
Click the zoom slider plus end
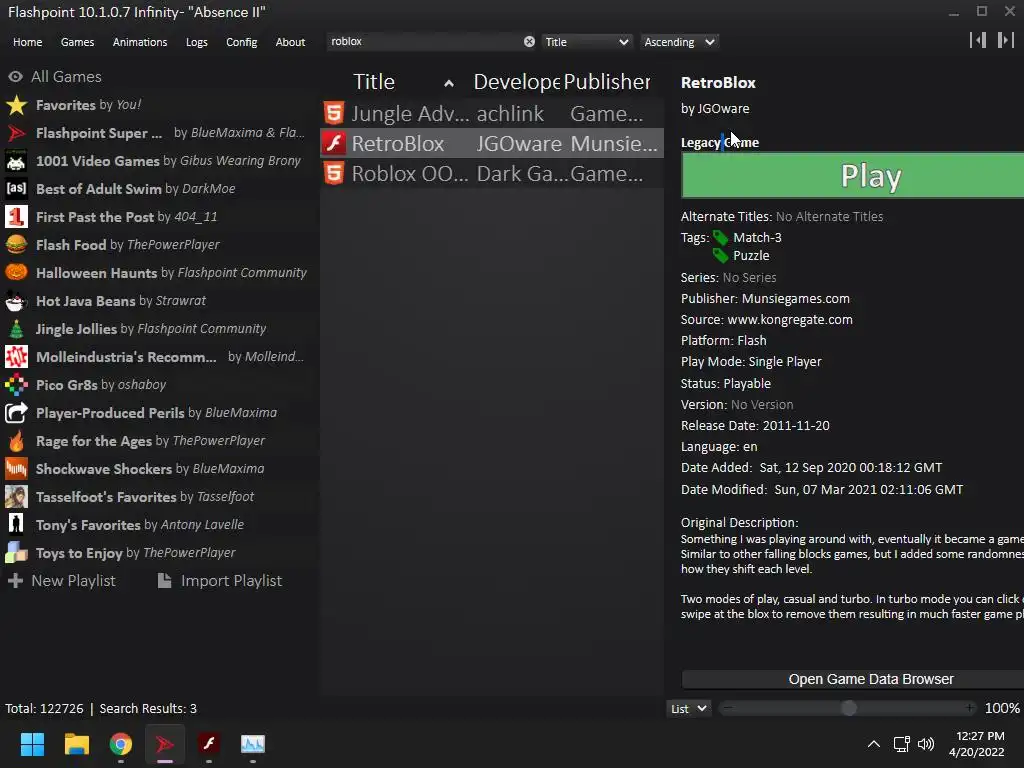(970, 709)
